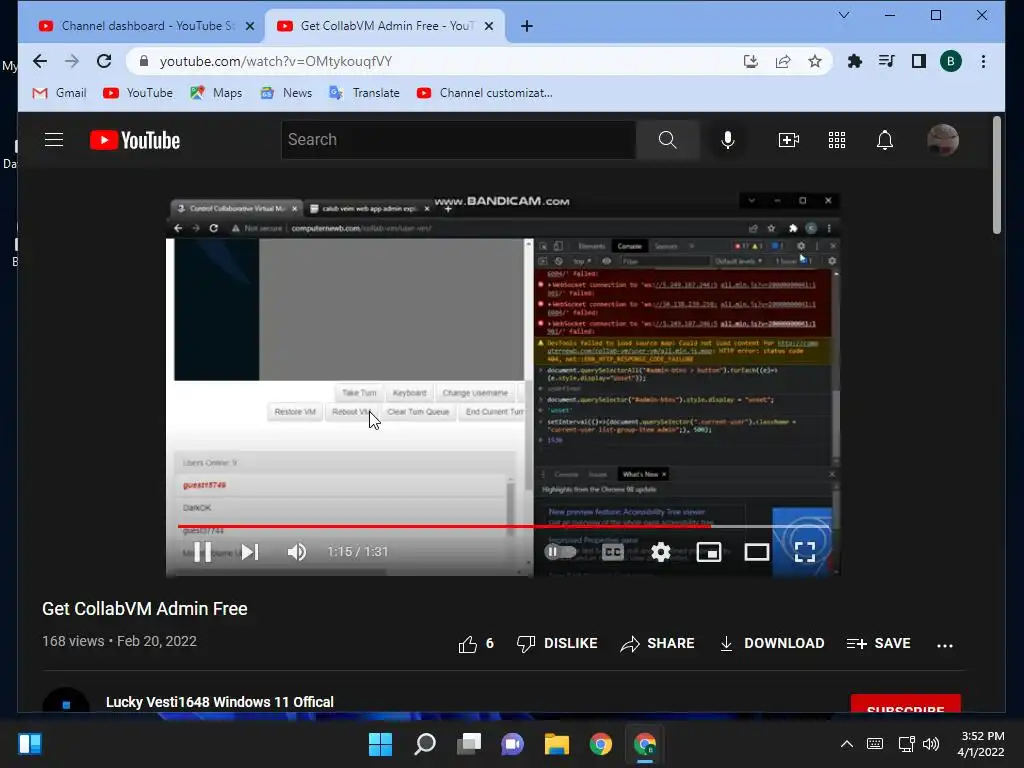This screenshot has height=768, width=1024.
Task: Click the DOWNLOAD button
Action: click(771, 644)
